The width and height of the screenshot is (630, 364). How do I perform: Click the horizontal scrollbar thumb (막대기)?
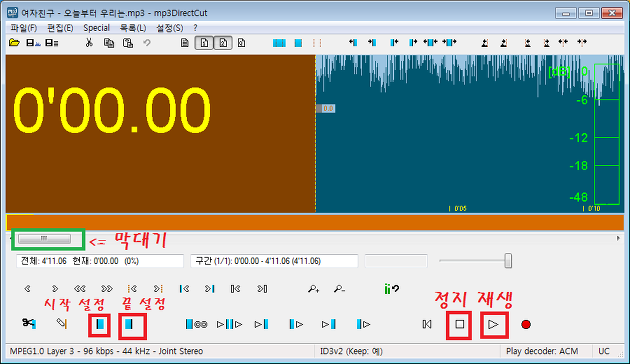(x=44, y=239)
